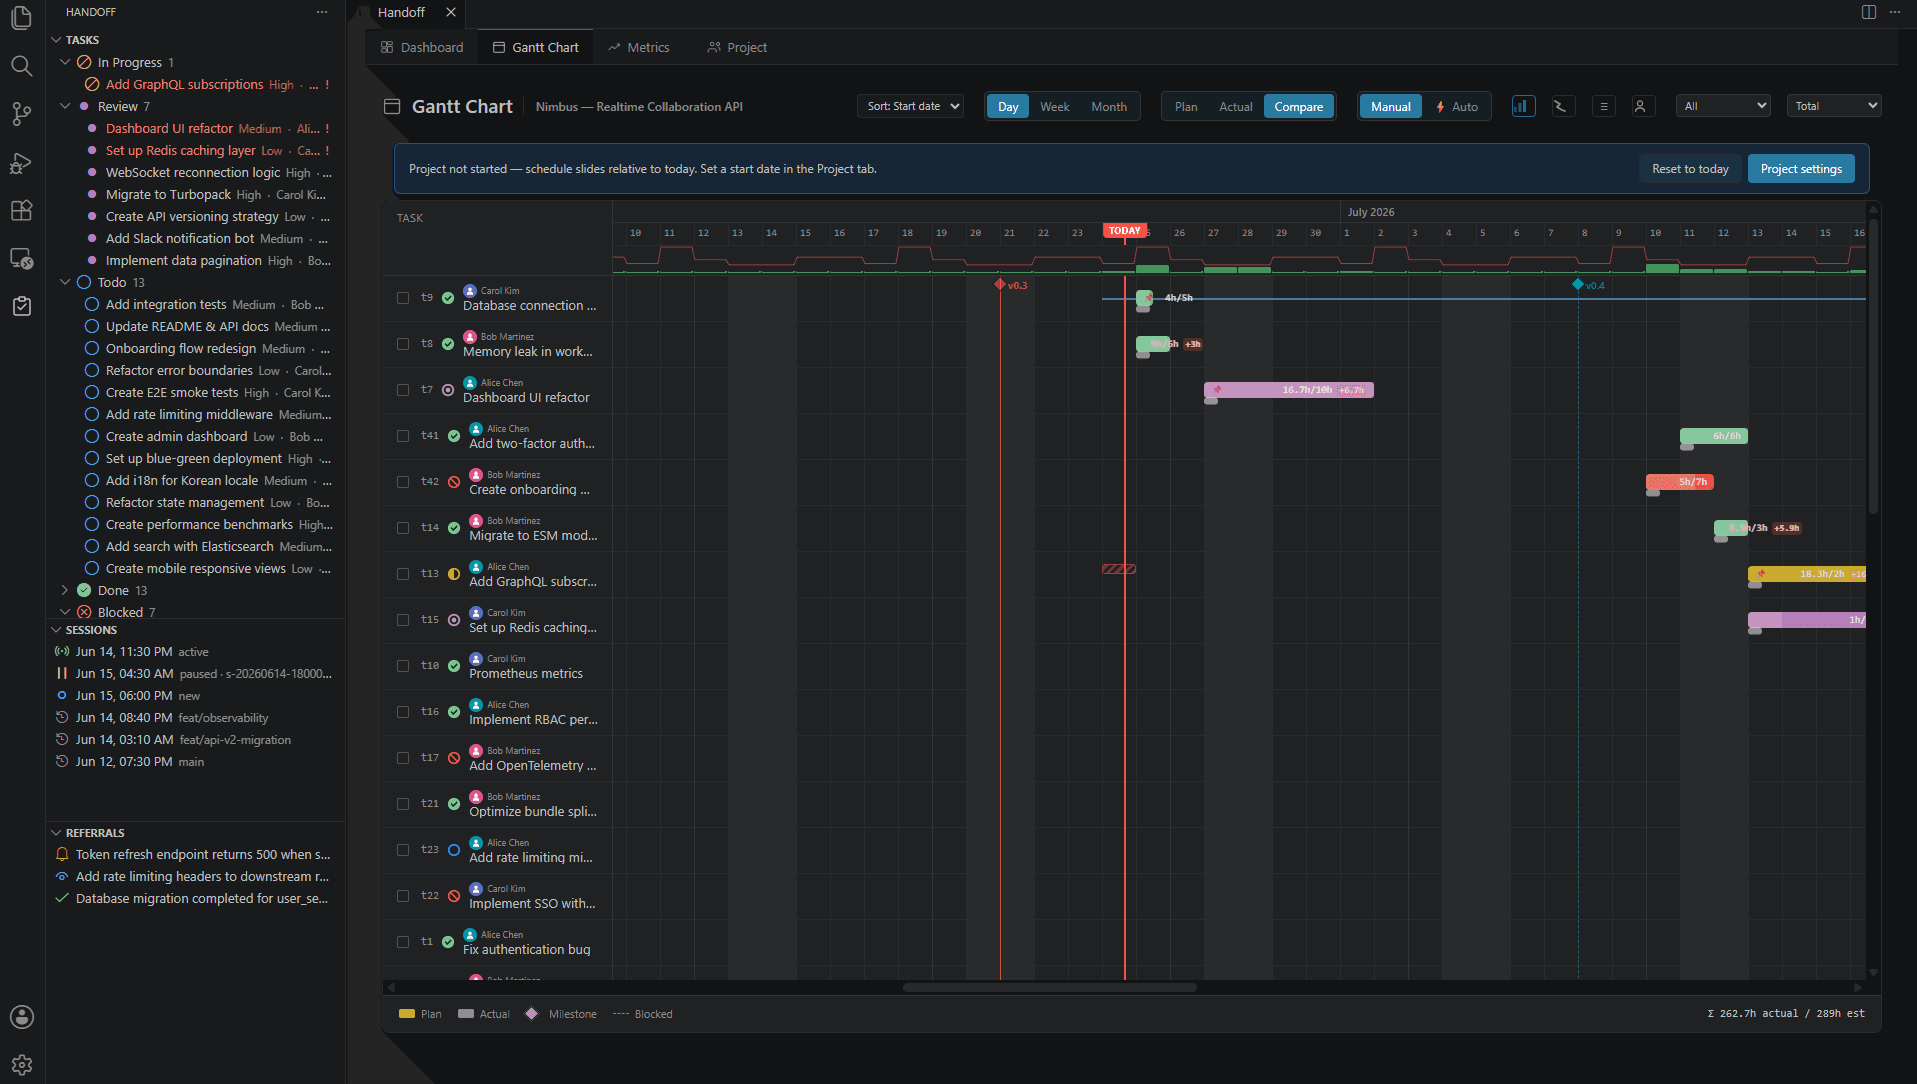
Task: Select the Week zoom option
Action: 1054,106
